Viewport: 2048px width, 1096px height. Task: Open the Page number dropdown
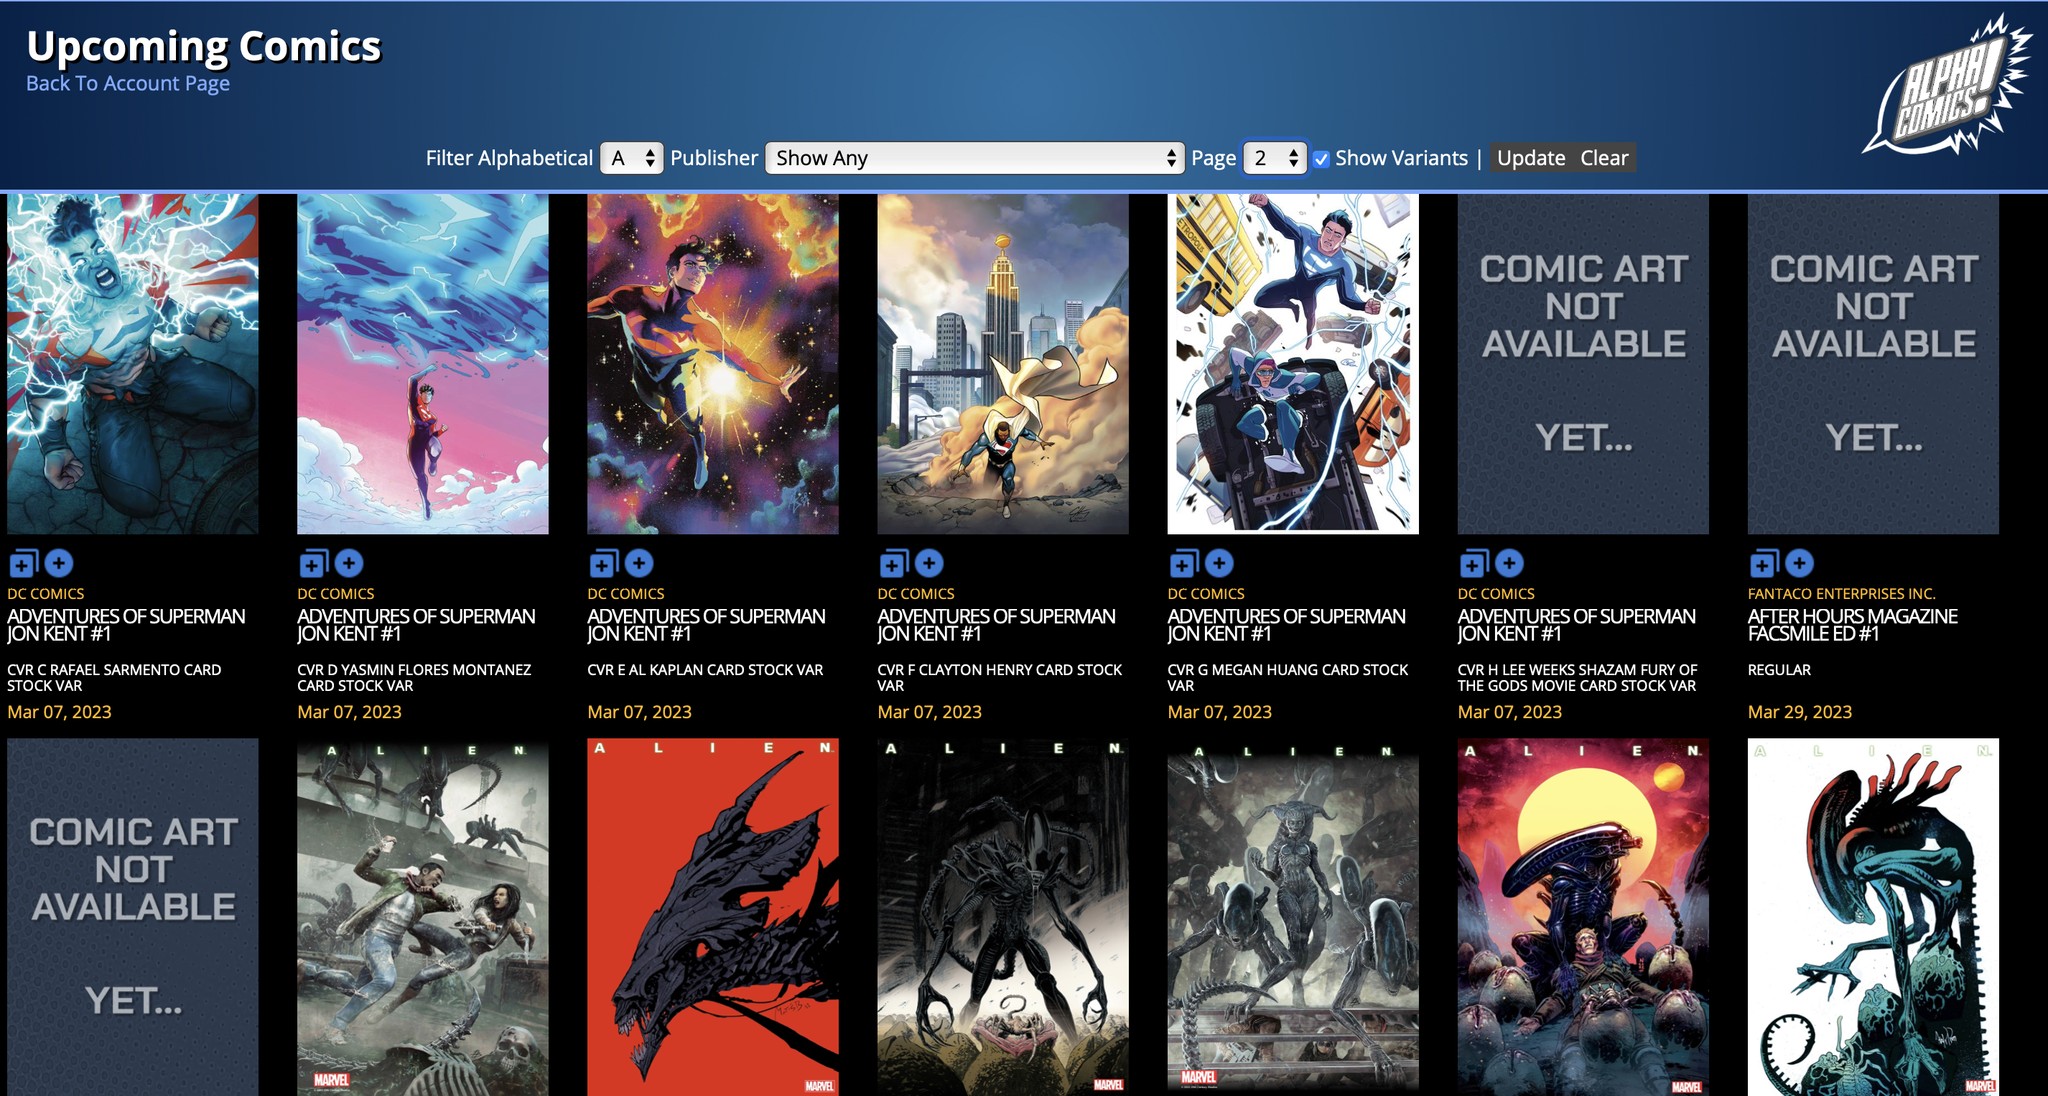(x=1274, y=158)
